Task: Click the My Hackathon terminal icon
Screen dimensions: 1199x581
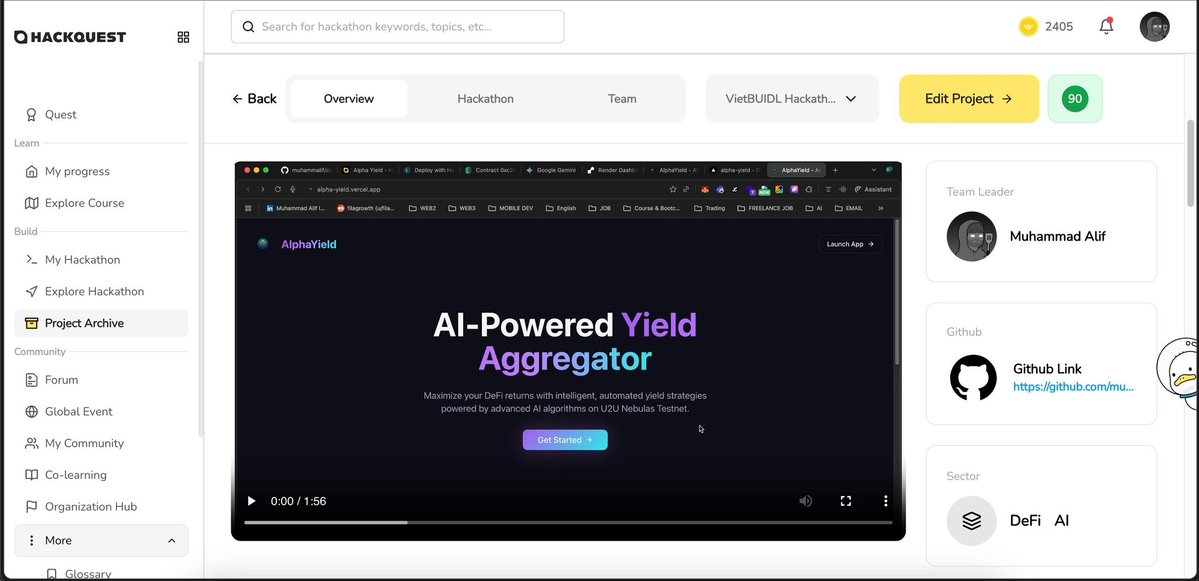Action: [x=31, y=259]
